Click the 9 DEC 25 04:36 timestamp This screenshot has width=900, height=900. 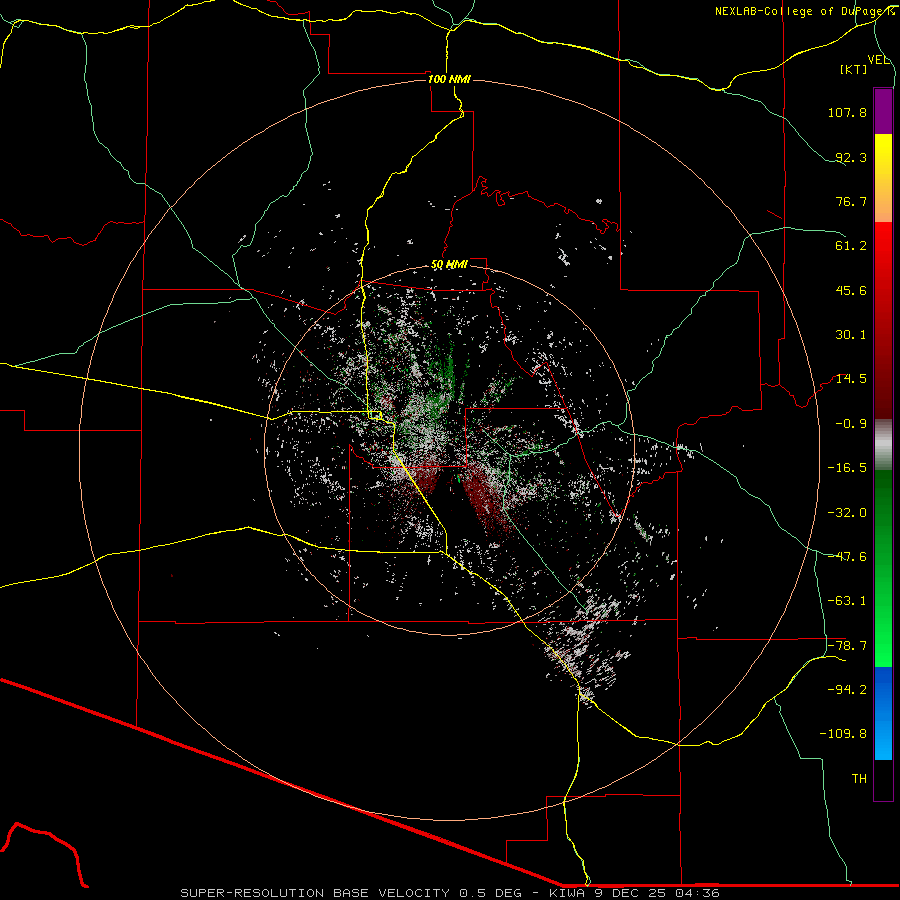[656, 893]
